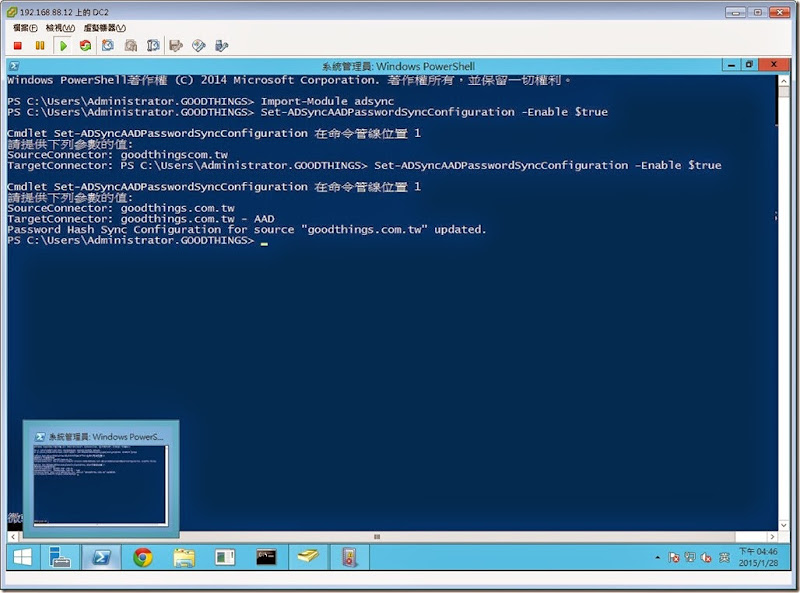Click the PowerShell vertical scrollbar up arrow
This screenshot has width=800, height=593.
784,81
